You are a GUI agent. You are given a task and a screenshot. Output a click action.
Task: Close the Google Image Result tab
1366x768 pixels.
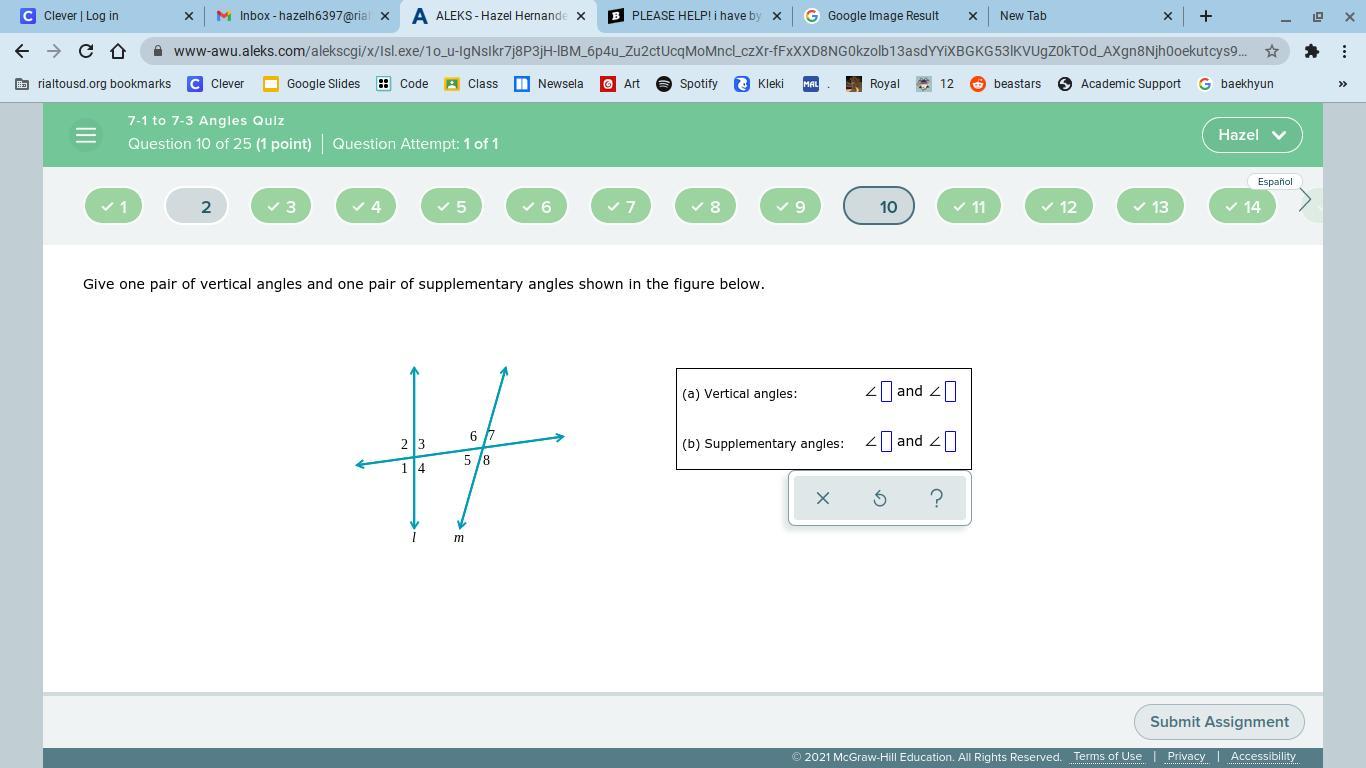pos(972,16)
